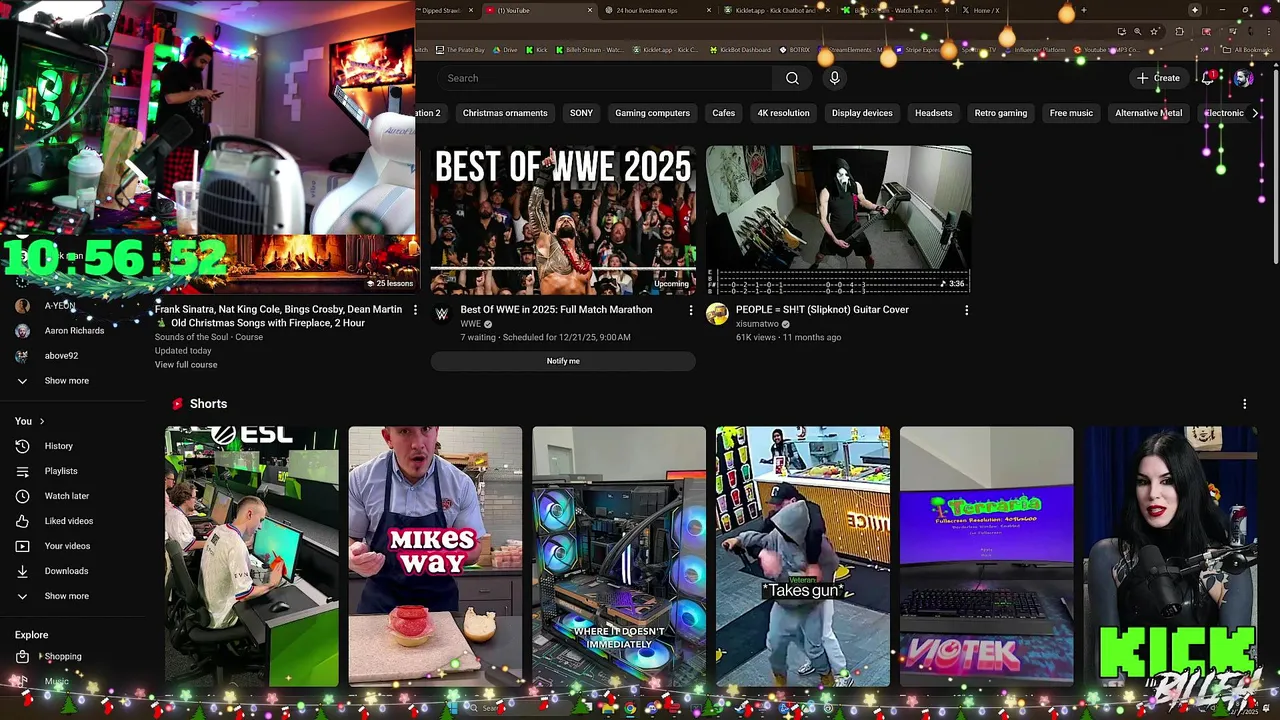This screenshot has width=1280, height=720.
Task: Select Headsets filter chip
Action: tap(933, 113)
